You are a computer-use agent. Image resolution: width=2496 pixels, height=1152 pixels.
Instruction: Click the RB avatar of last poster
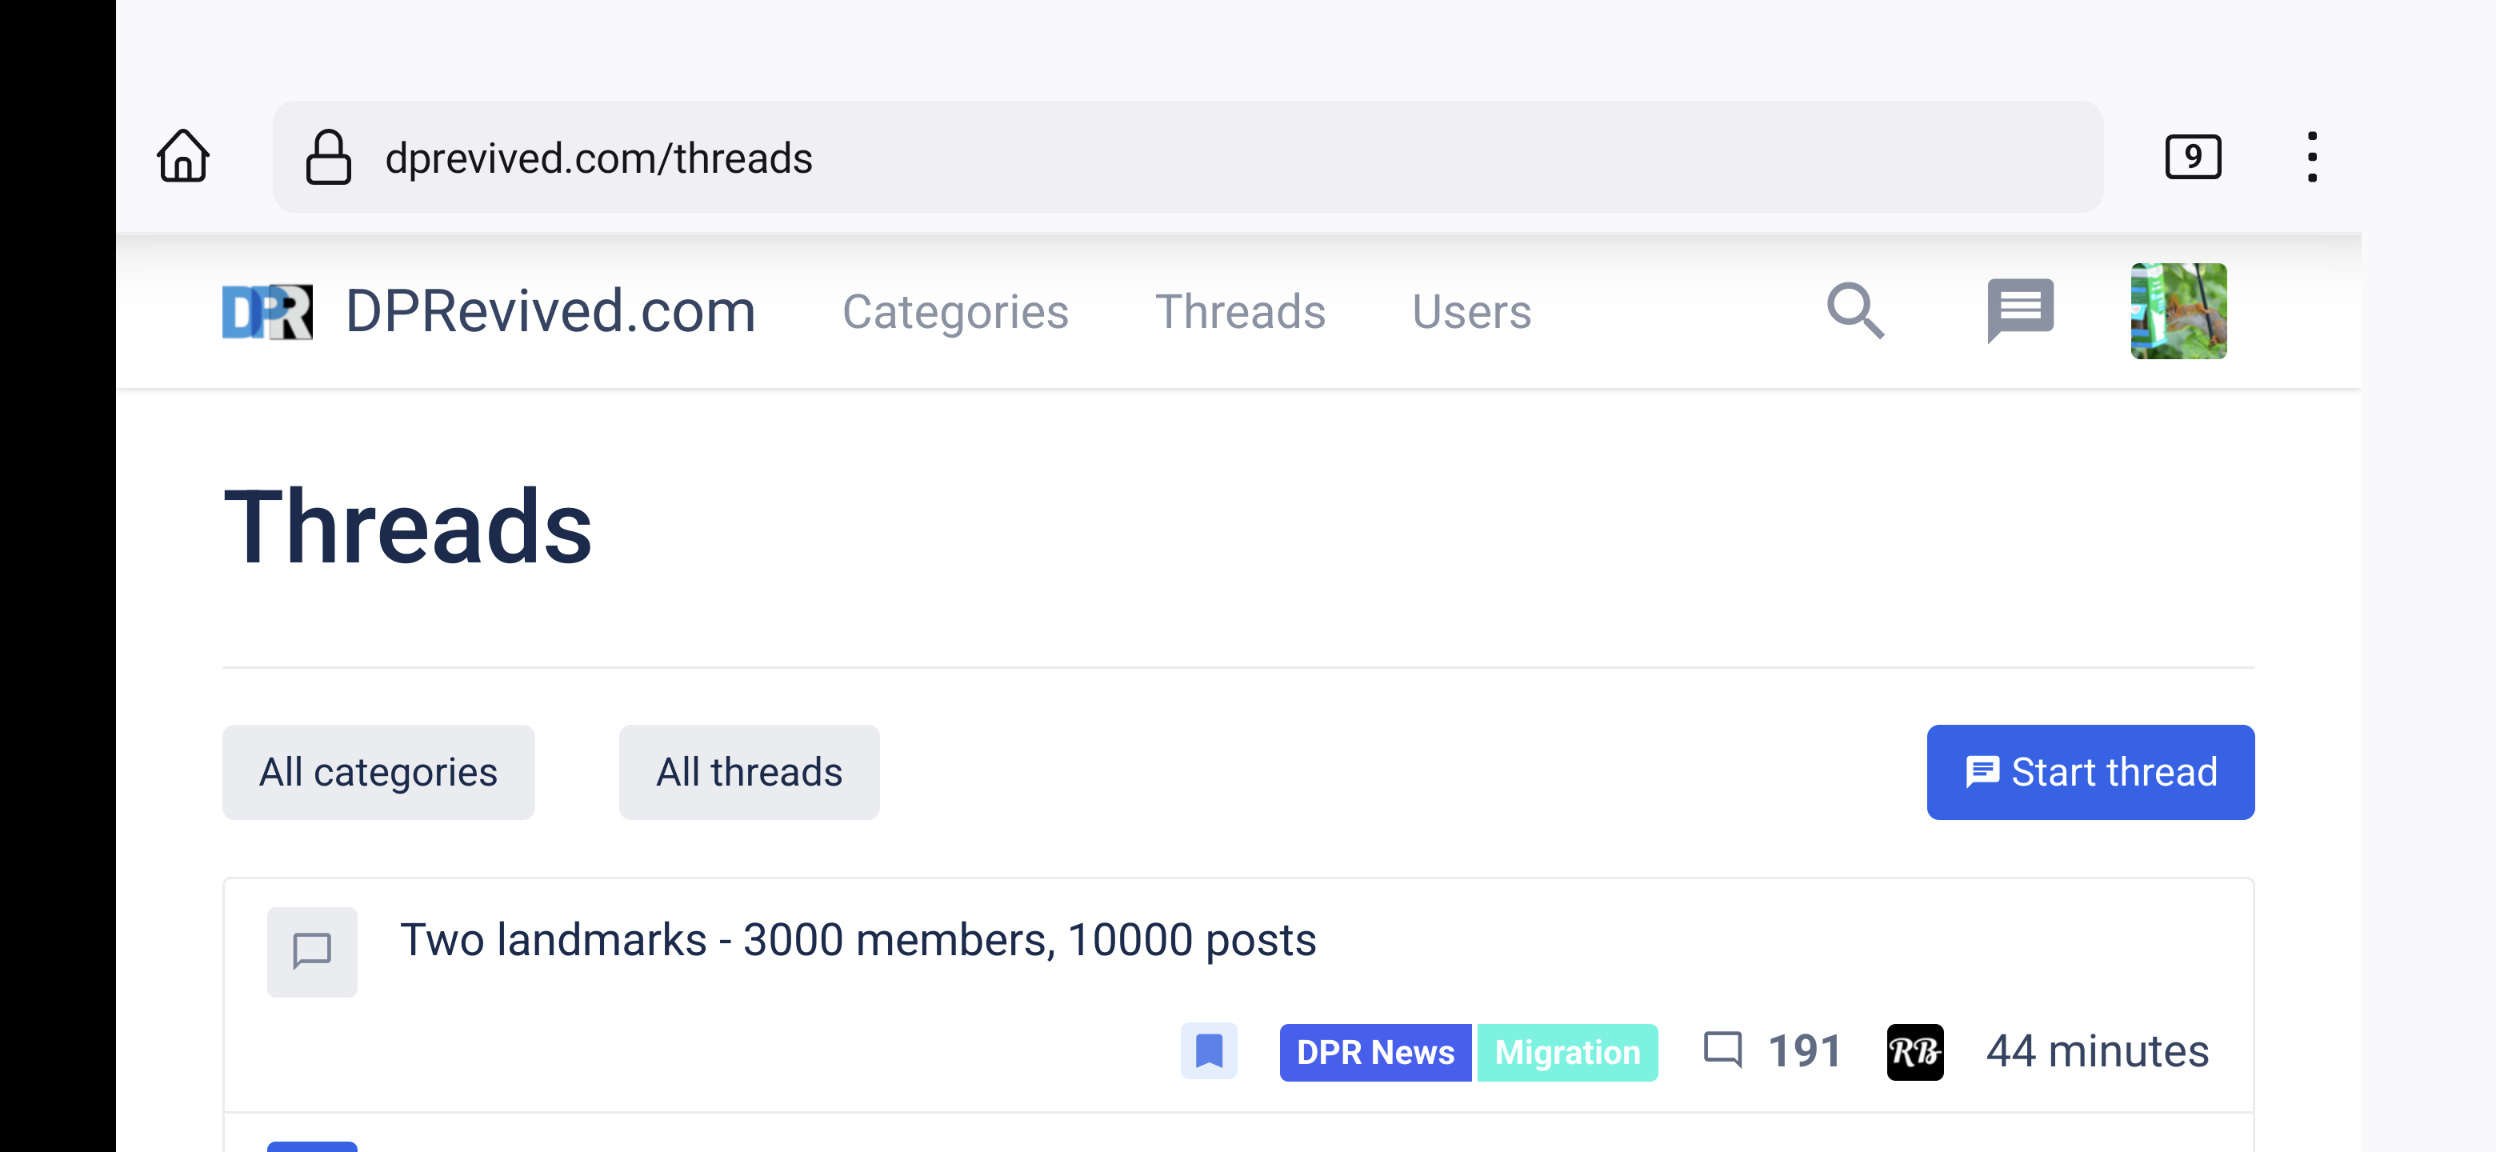(1915, 1052)
